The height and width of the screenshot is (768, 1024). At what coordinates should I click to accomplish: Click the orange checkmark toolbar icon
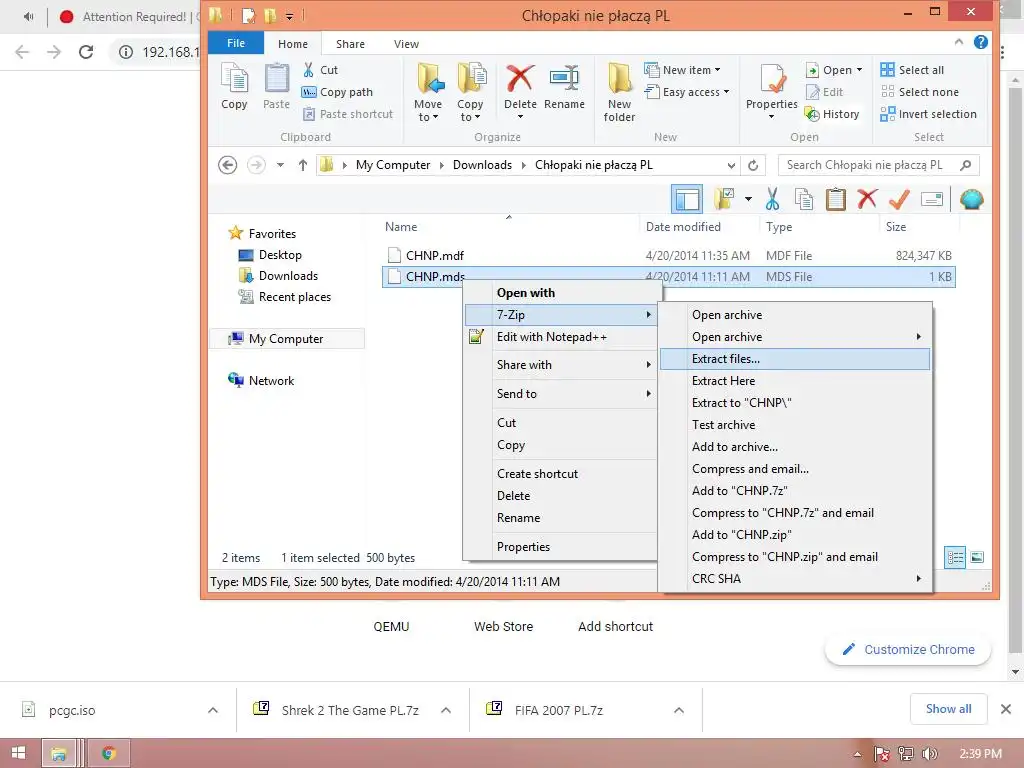[x=899, y=199]
